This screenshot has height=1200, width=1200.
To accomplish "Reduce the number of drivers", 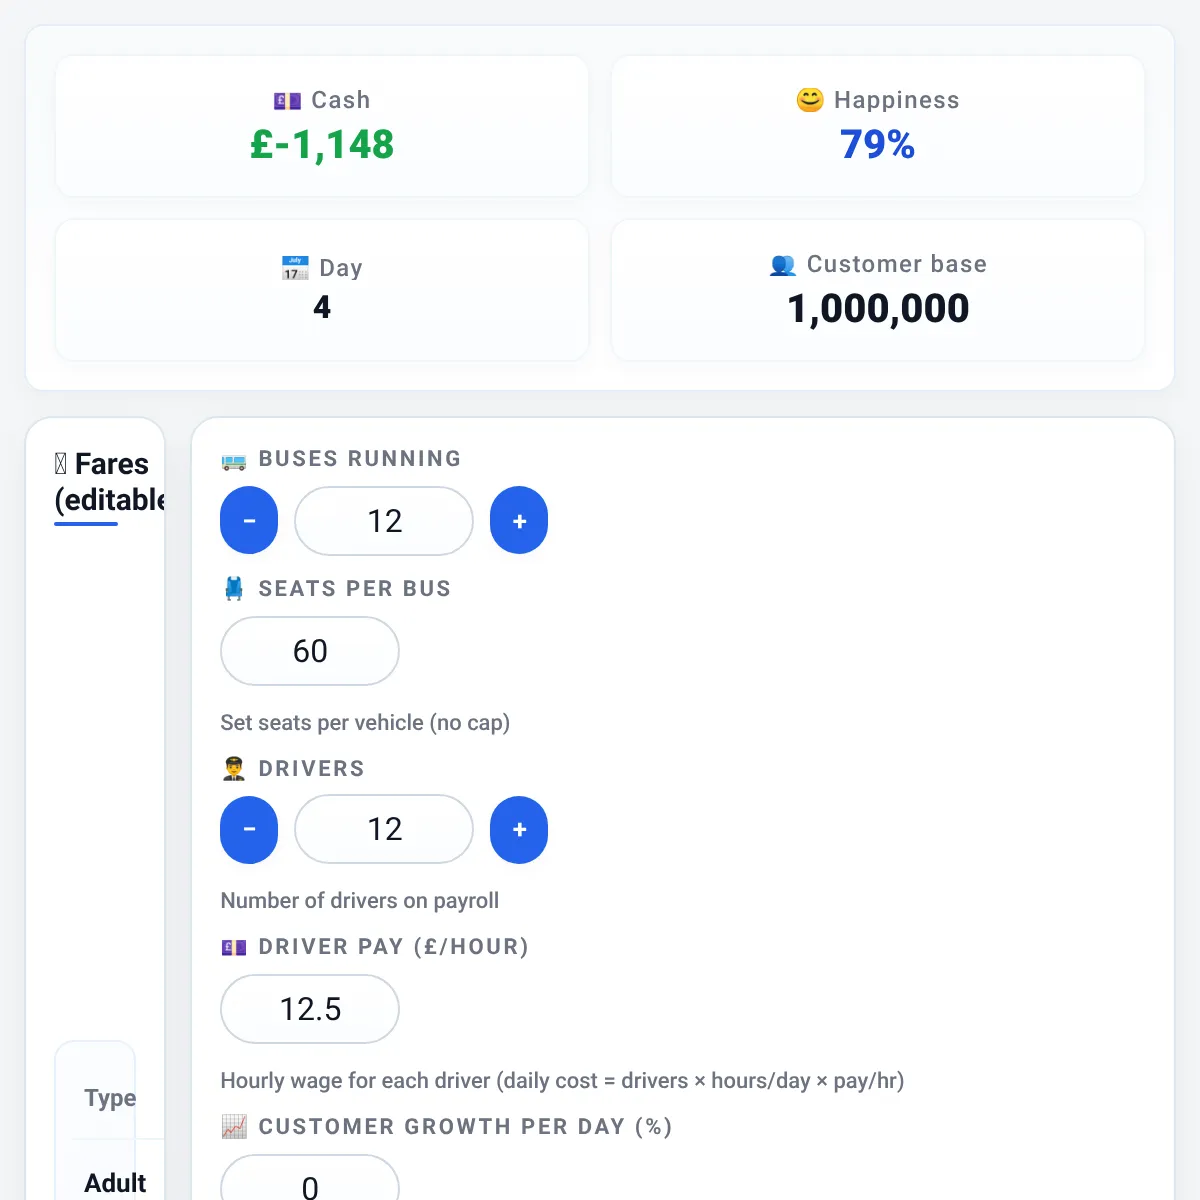I will coord(249,829).
